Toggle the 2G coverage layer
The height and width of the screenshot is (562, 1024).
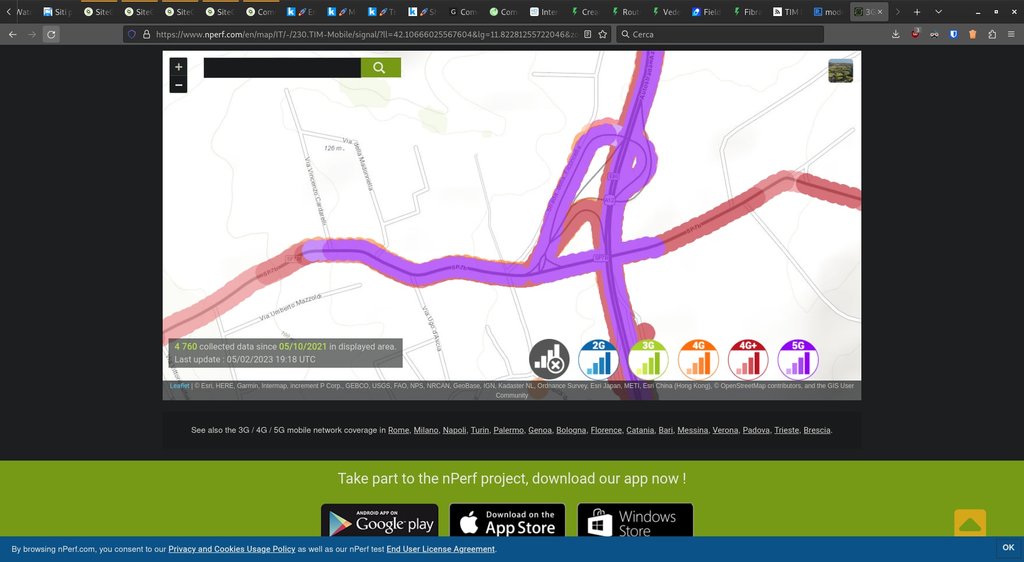point(598,359)
